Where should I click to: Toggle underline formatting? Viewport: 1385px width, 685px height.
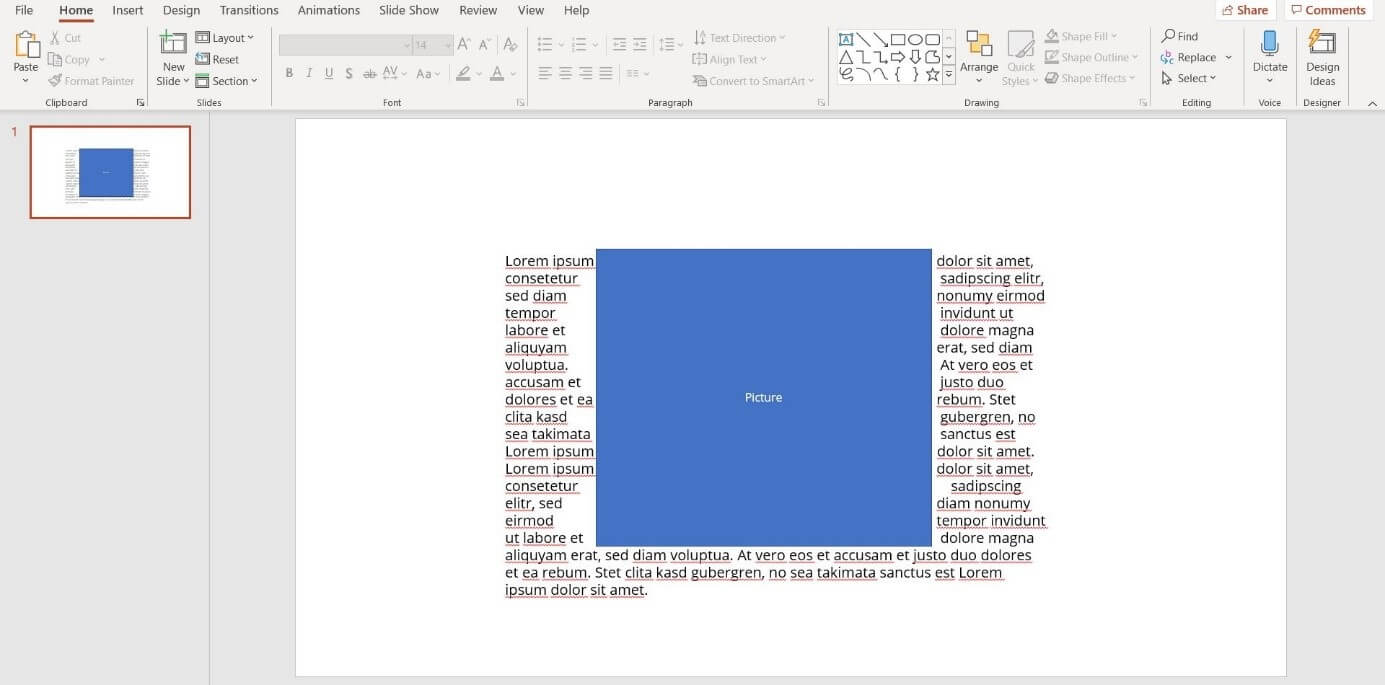[328, 73]
